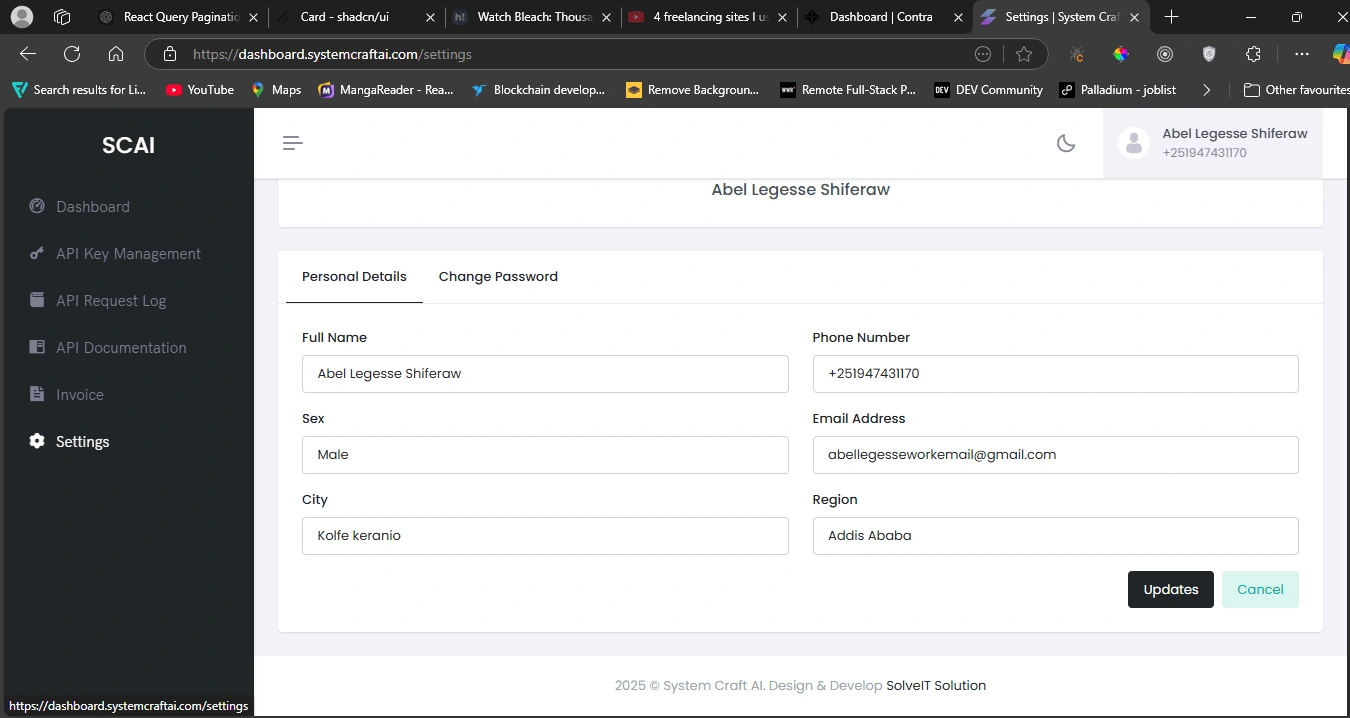1350x718 pixels.
Task: Select the Personal Details tab
Action: (x=354, y=277)
